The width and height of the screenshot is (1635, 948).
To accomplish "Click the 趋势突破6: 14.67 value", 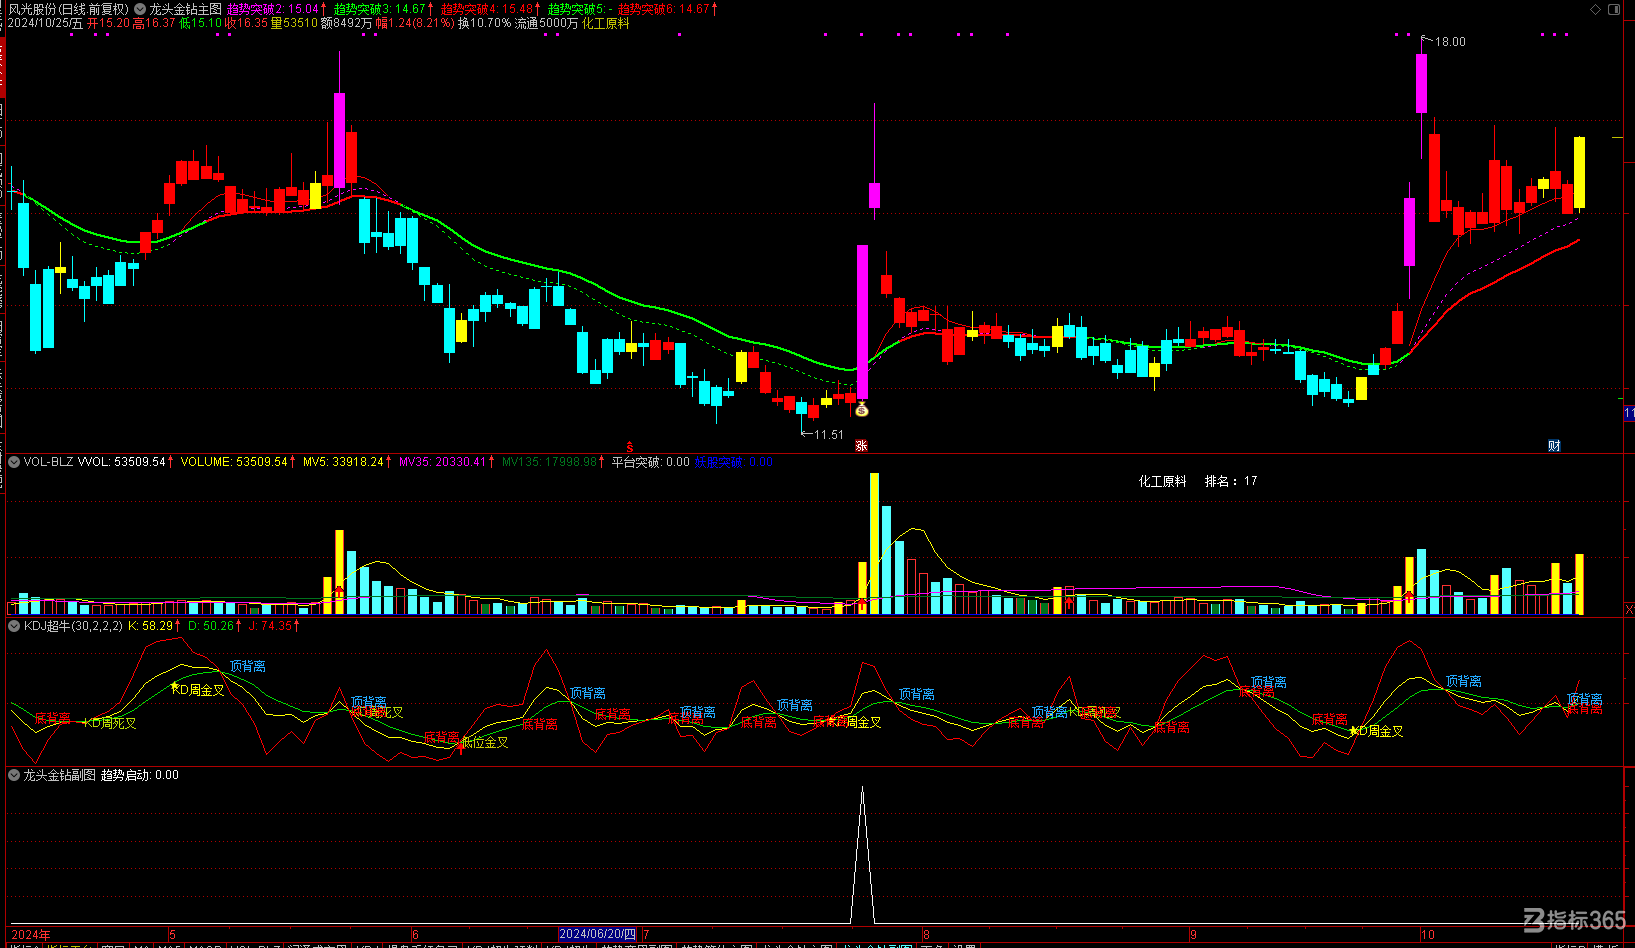I will point(664,9).
